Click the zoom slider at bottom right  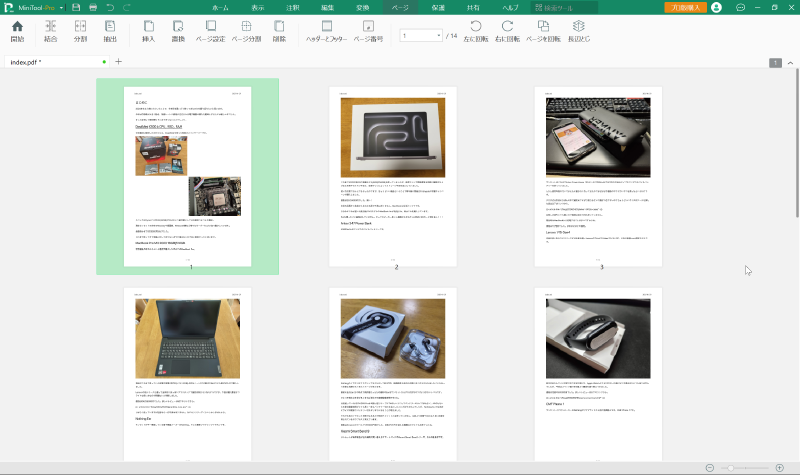(744, 468)
